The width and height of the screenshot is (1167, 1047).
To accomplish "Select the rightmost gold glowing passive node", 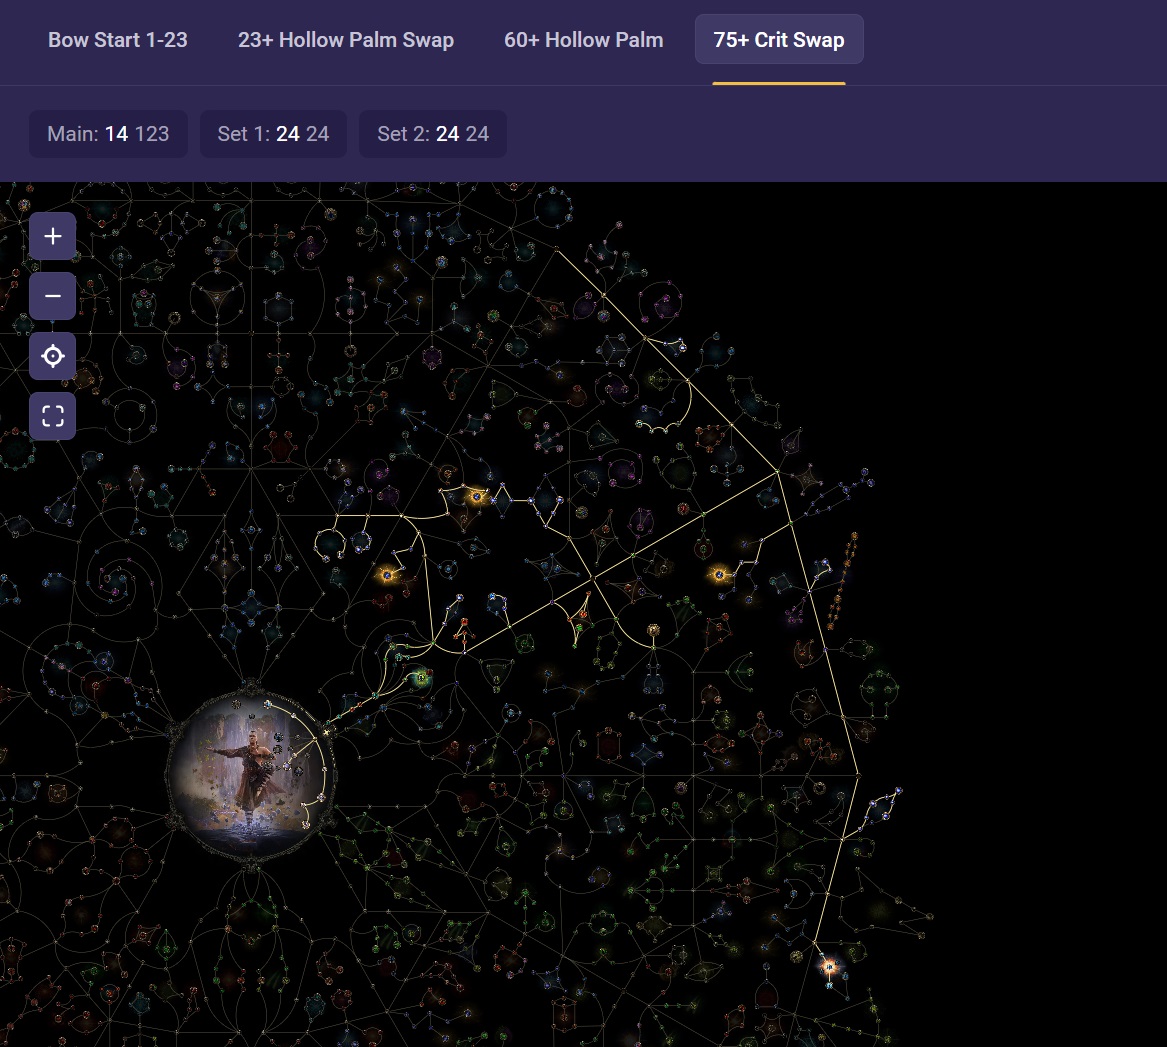I will 718,574.
